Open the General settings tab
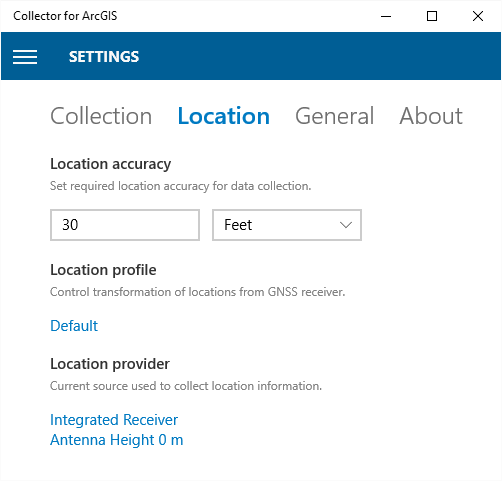Viewport: 502px width, 481px height. [334, 116]
